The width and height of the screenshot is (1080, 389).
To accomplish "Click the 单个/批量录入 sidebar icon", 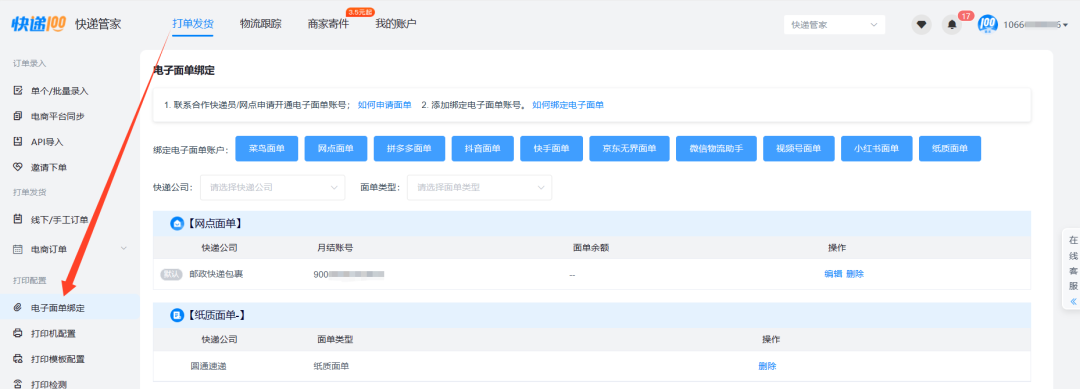I will click(x=19, y=90).
